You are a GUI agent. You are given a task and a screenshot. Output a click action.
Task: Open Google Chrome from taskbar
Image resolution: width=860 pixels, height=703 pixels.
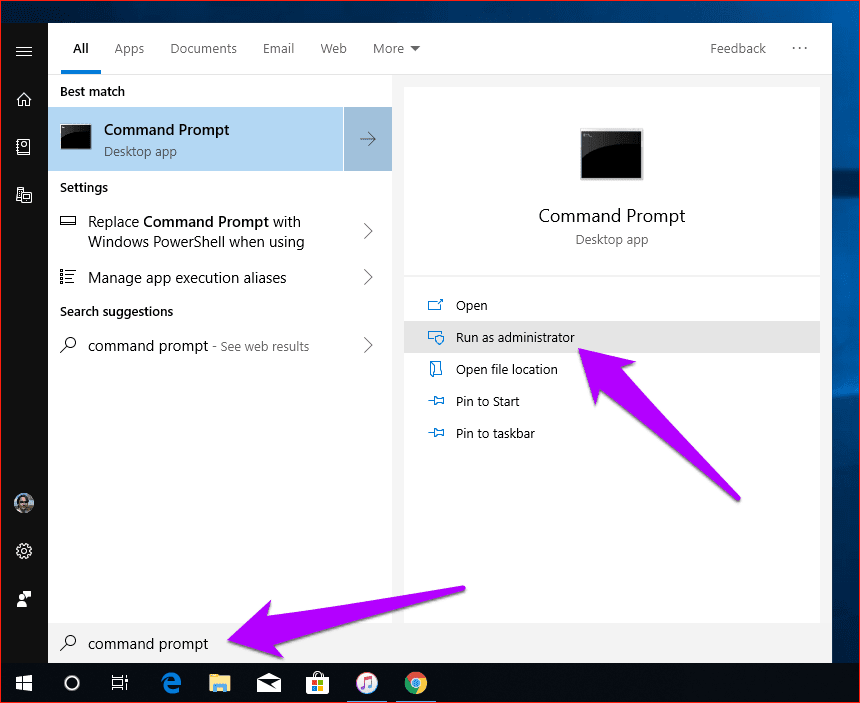coord(416,683)
